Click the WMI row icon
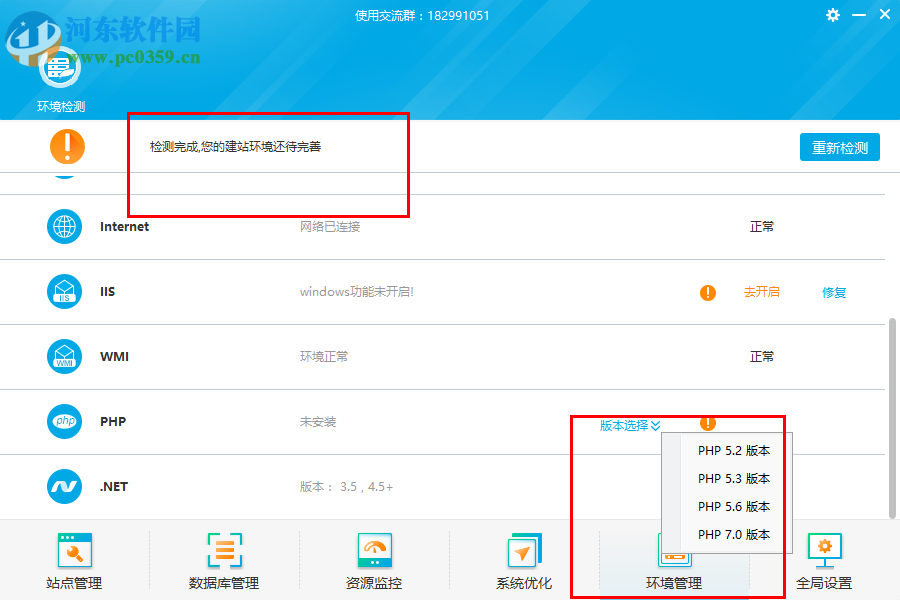This screenshot has height=600, width=900. 64,356
